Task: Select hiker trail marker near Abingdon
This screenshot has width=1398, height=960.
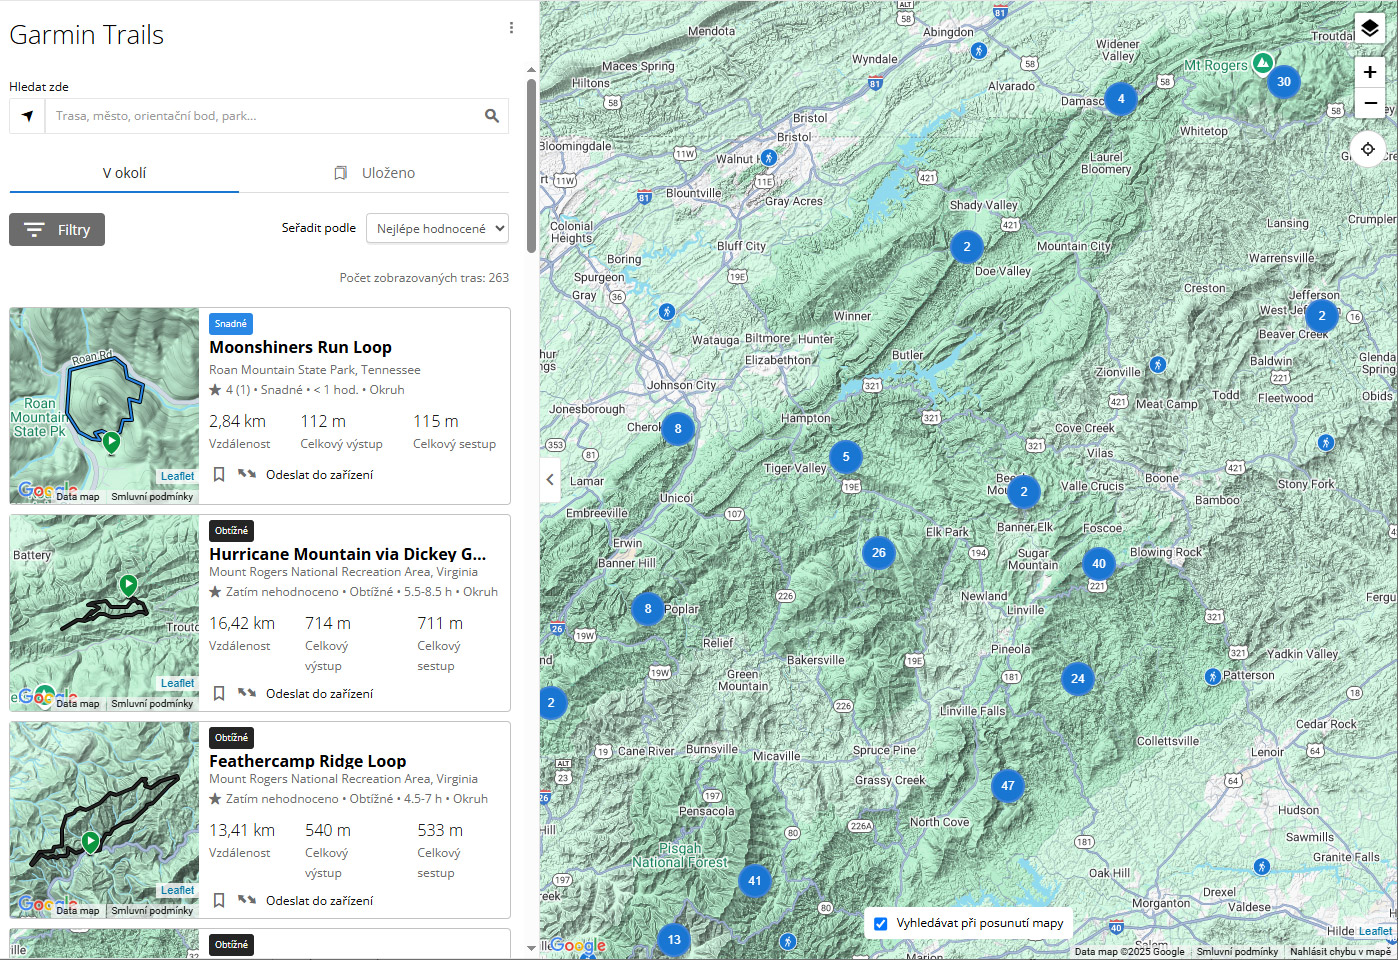Action: [x=979, y=50]
